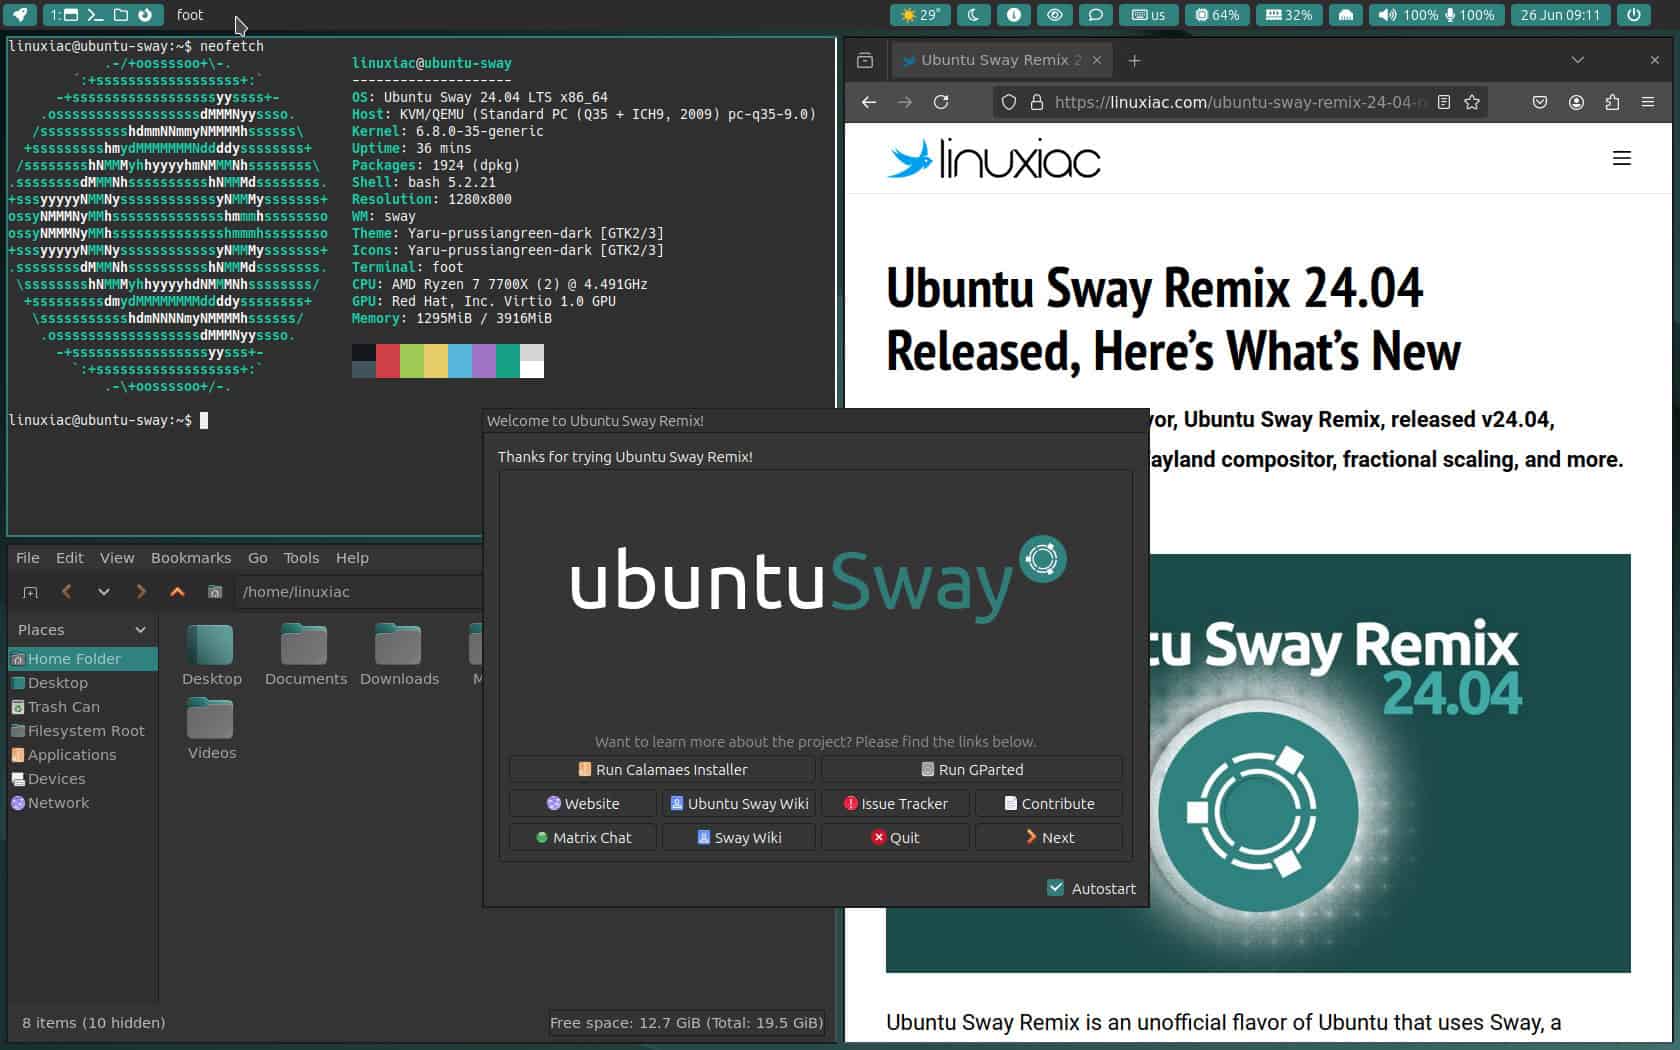Open the path history dropdown in file manager
The width and height of the screenshot is (1680, 1050).
point(104,592)
